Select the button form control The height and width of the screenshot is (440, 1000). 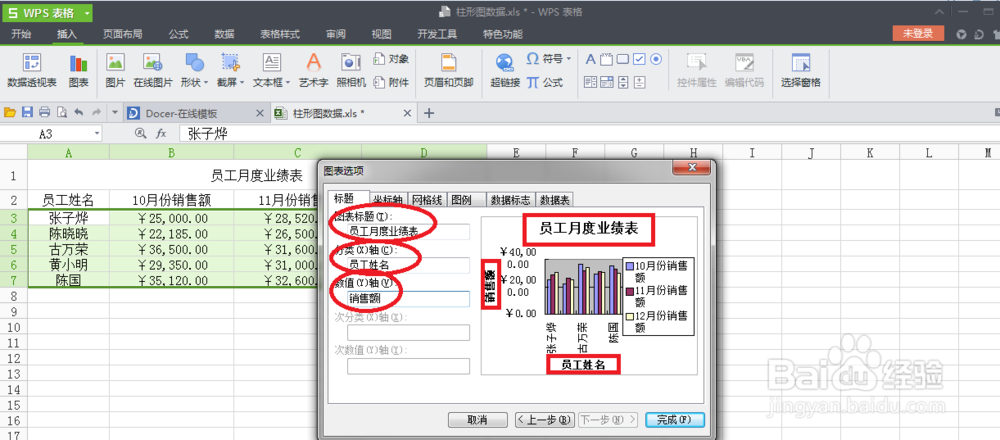623,59
